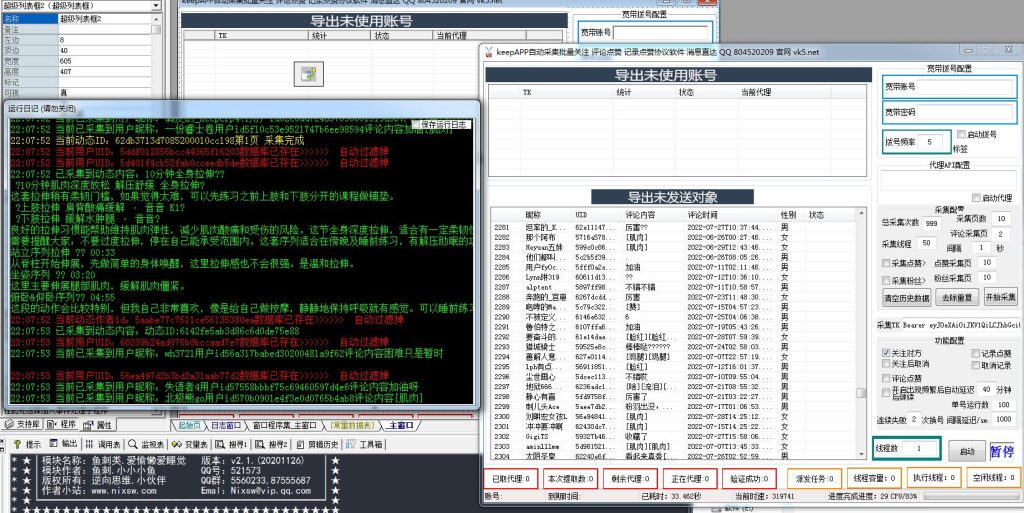The image size is (1024, 513).
Task: Click 昵称 column header in list
Action: (533, 215)
